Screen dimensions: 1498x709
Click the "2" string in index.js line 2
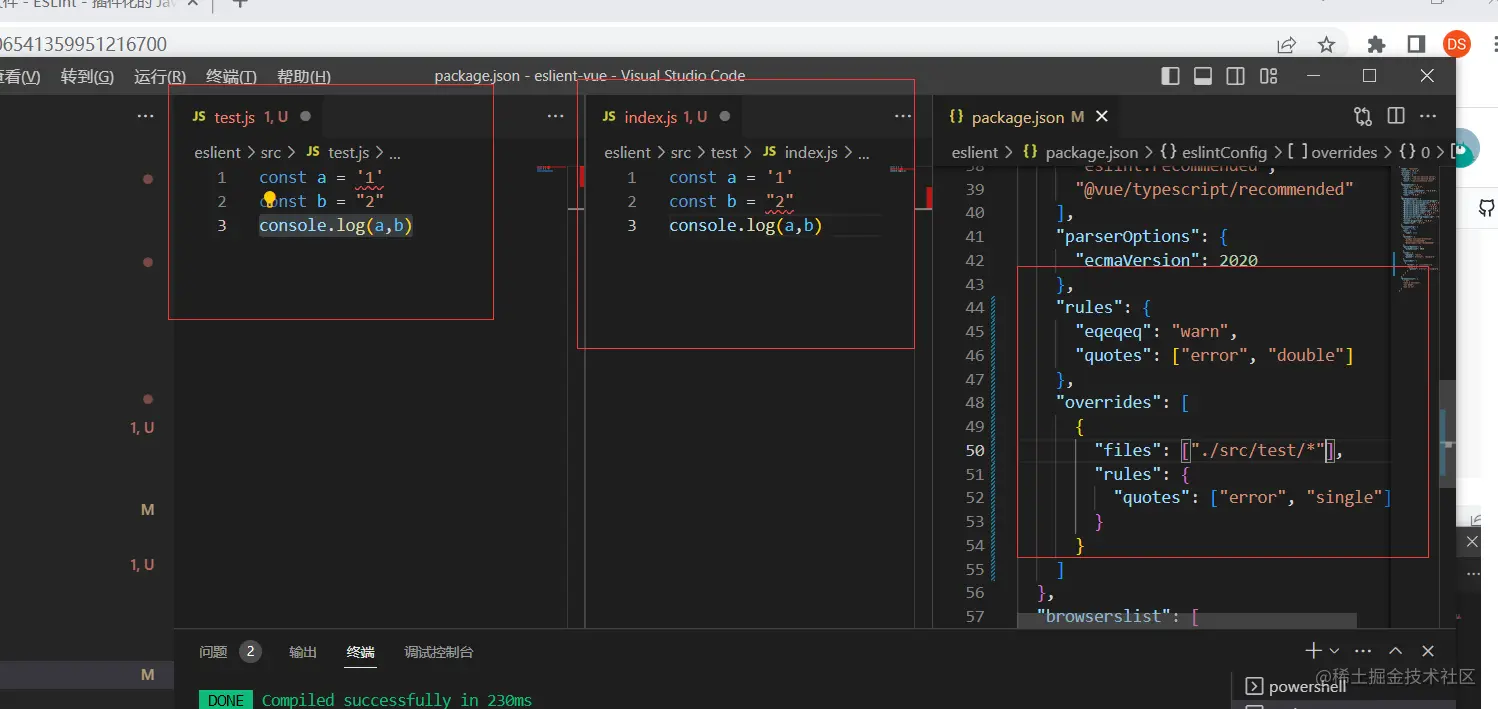tap(780, 202)
